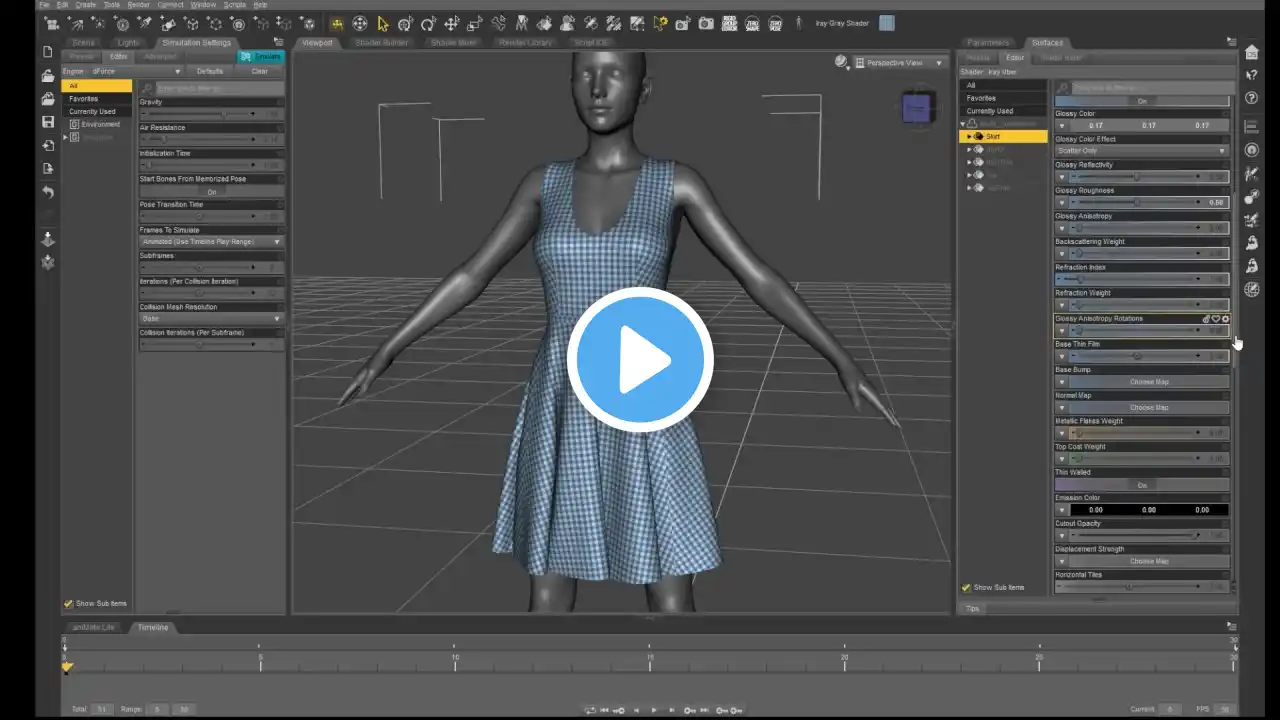Toggle Show Sub Items checkbox in Simulation pane
Screen dimensions: 1280x720
[x=69, y=604]
